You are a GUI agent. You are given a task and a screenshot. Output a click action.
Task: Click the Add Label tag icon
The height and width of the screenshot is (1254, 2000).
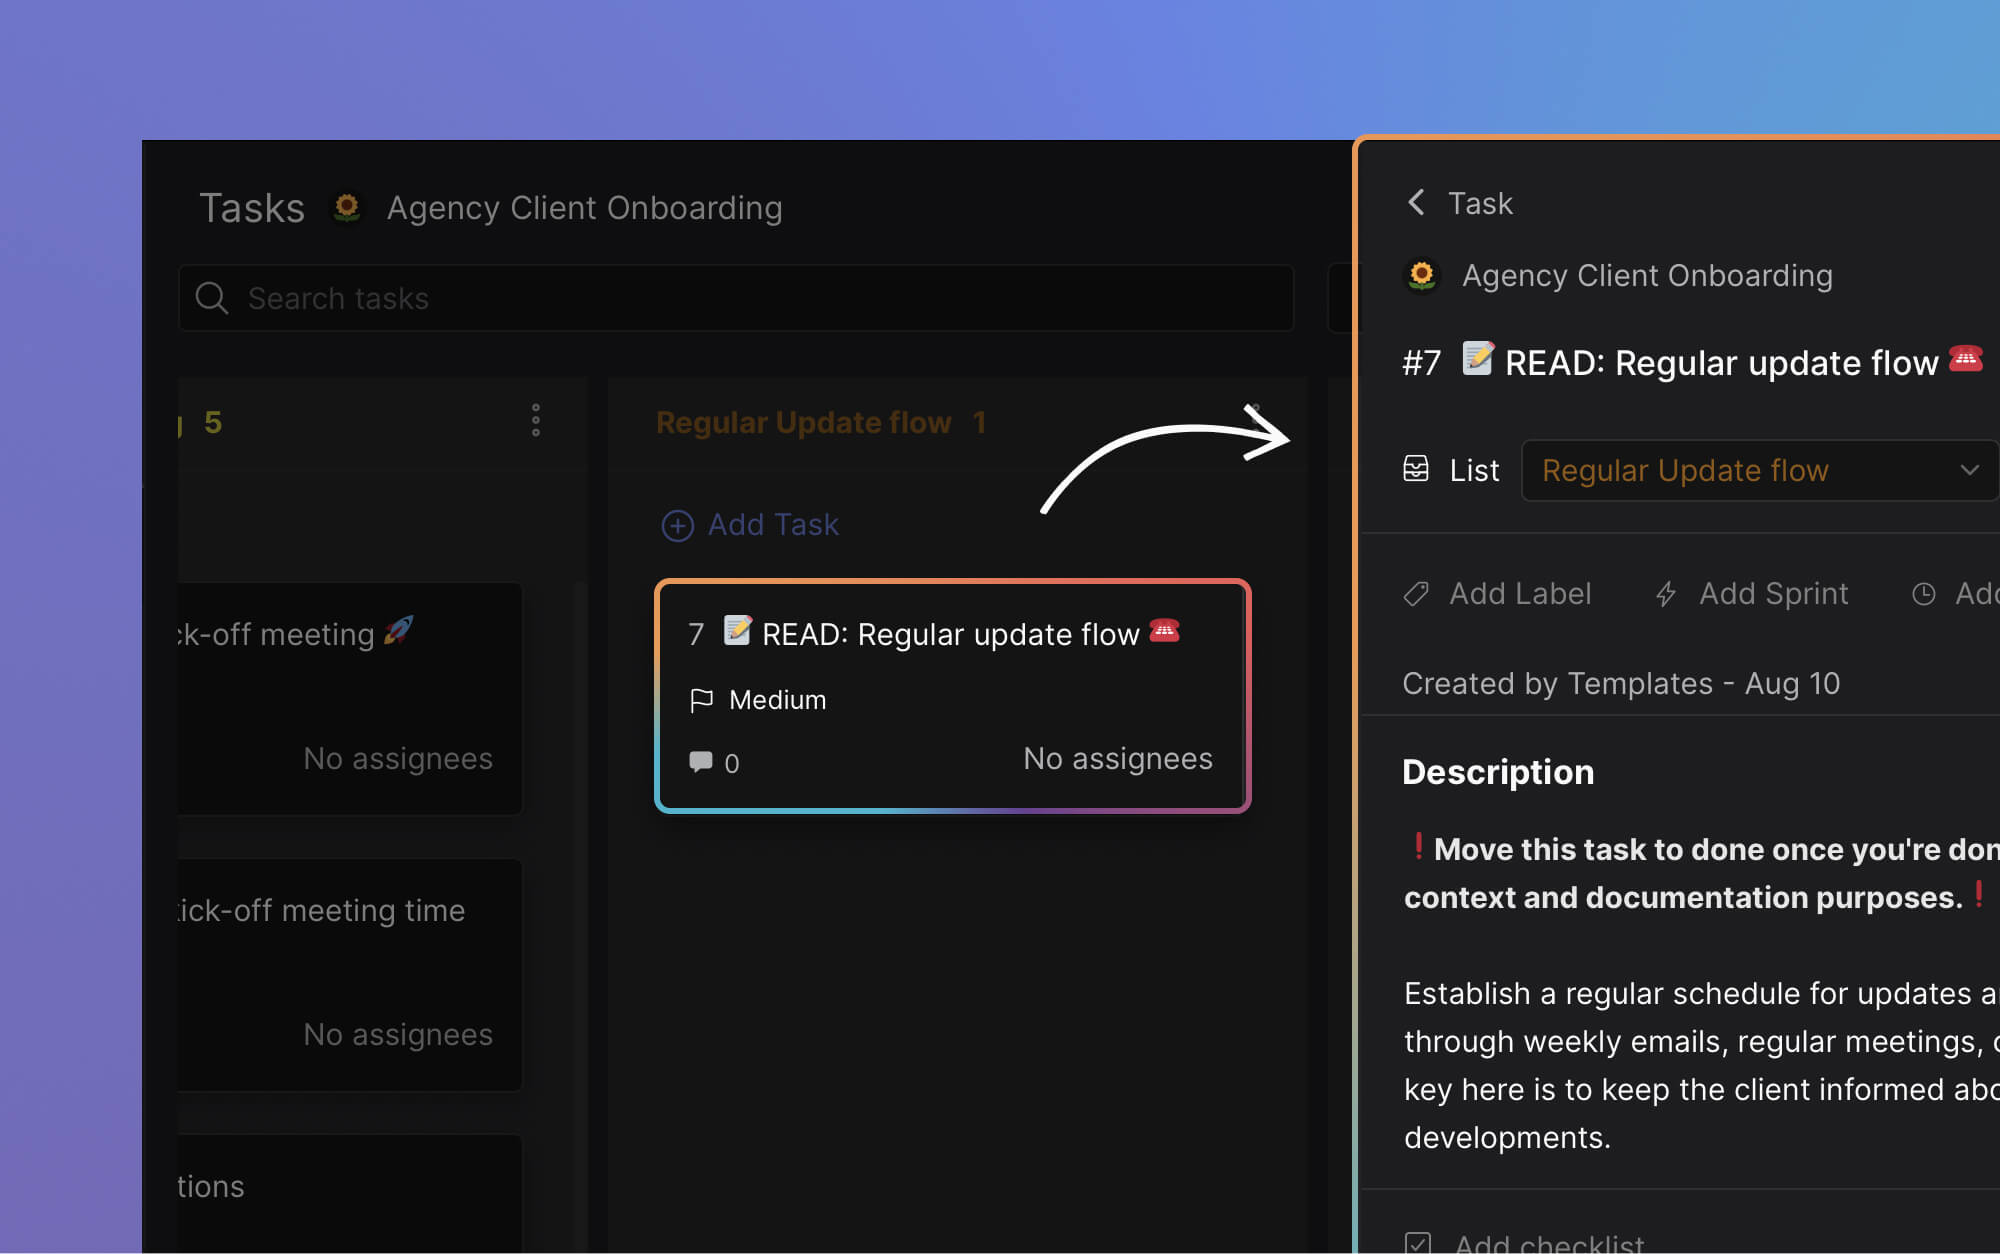click(x=1416, y=593)
